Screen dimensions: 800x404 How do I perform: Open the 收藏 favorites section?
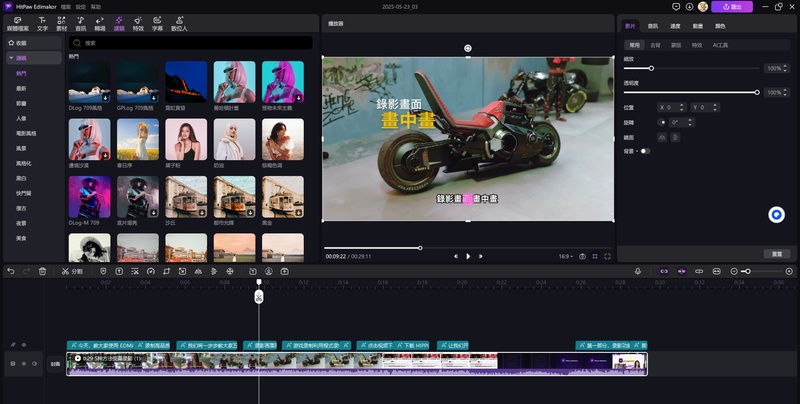click(x=34, y=43)
